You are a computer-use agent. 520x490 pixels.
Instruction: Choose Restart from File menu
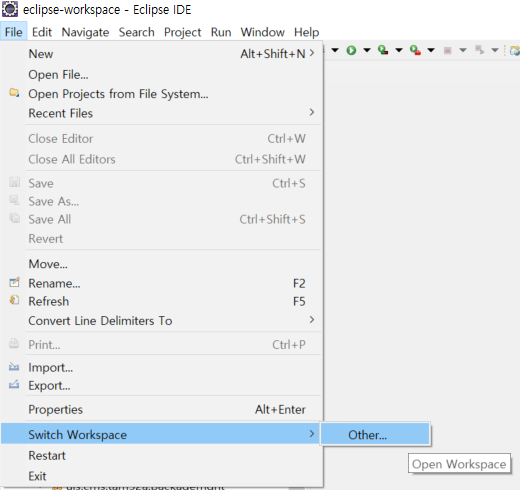tap(162, 456)
